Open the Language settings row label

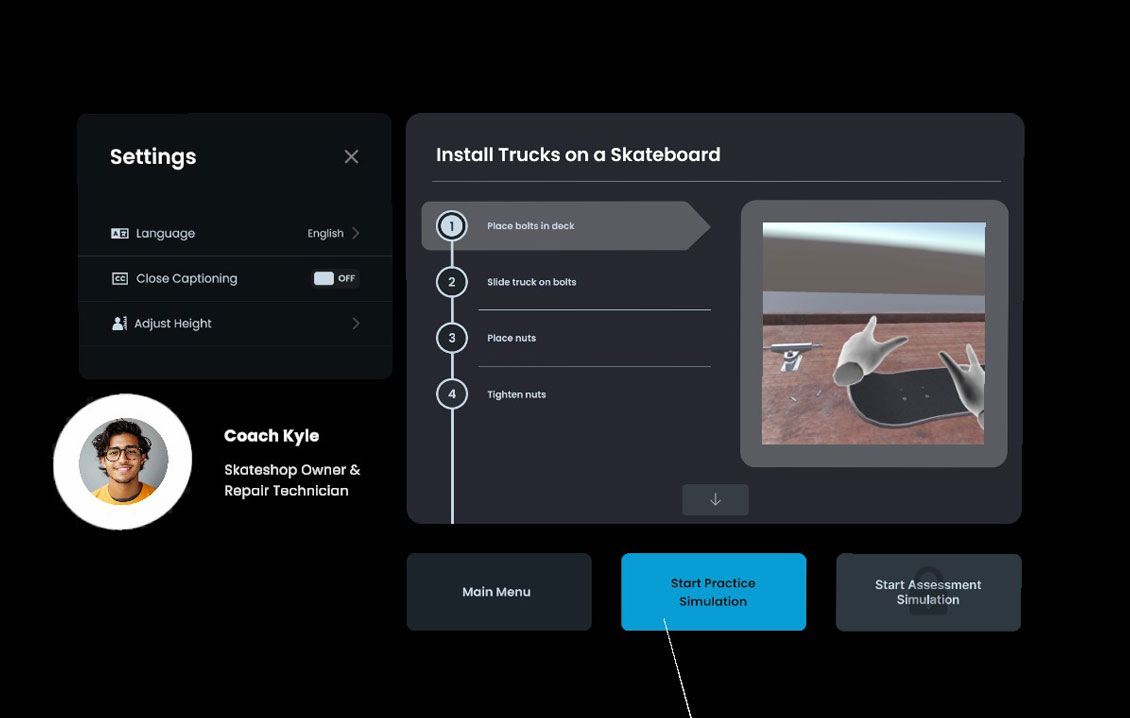(x=165, y=234)
